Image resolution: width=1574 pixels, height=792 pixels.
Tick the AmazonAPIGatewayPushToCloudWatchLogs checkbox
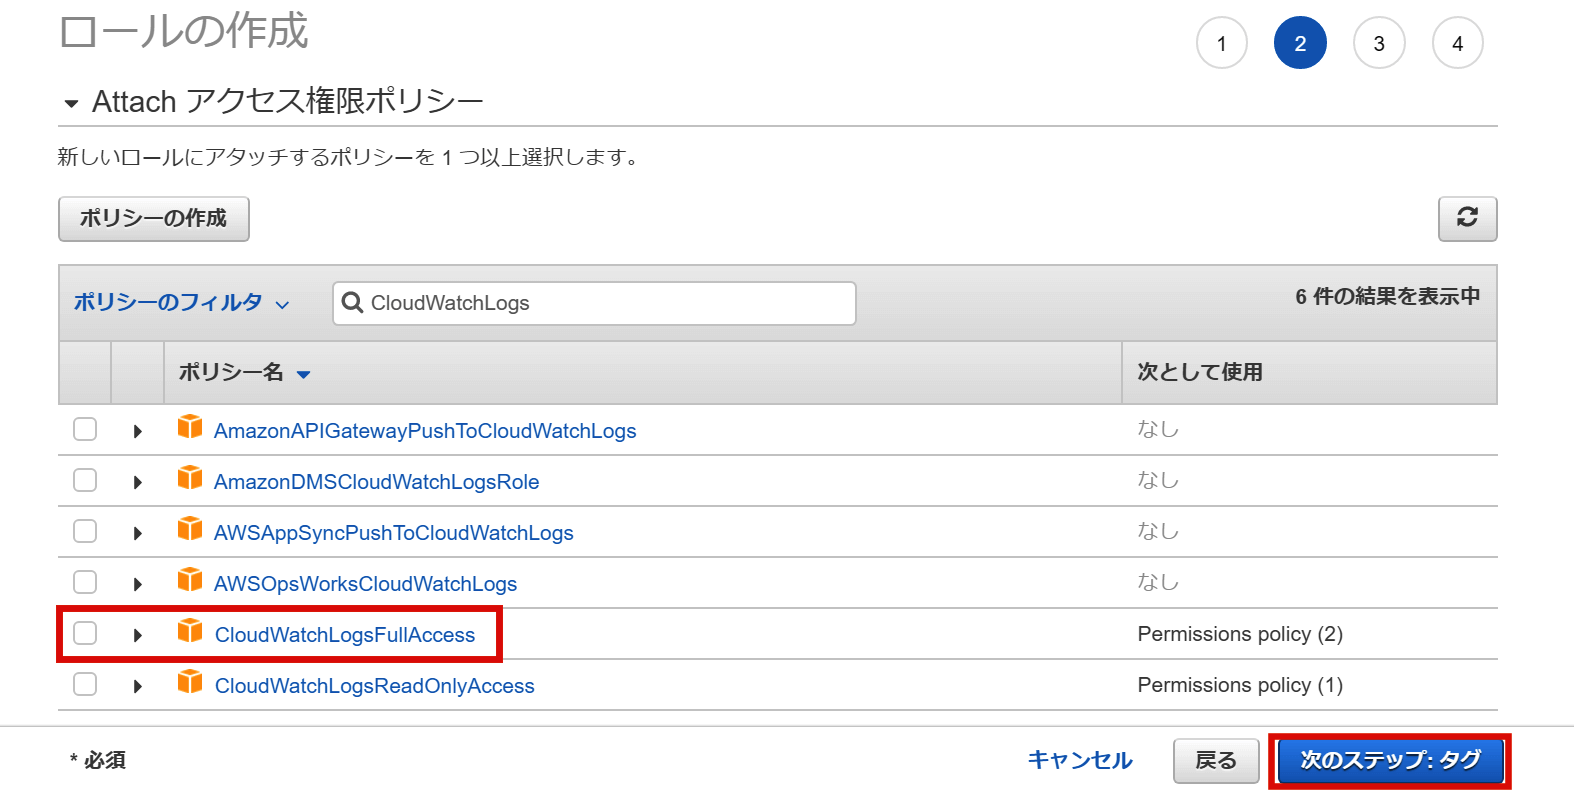point(85,429)
